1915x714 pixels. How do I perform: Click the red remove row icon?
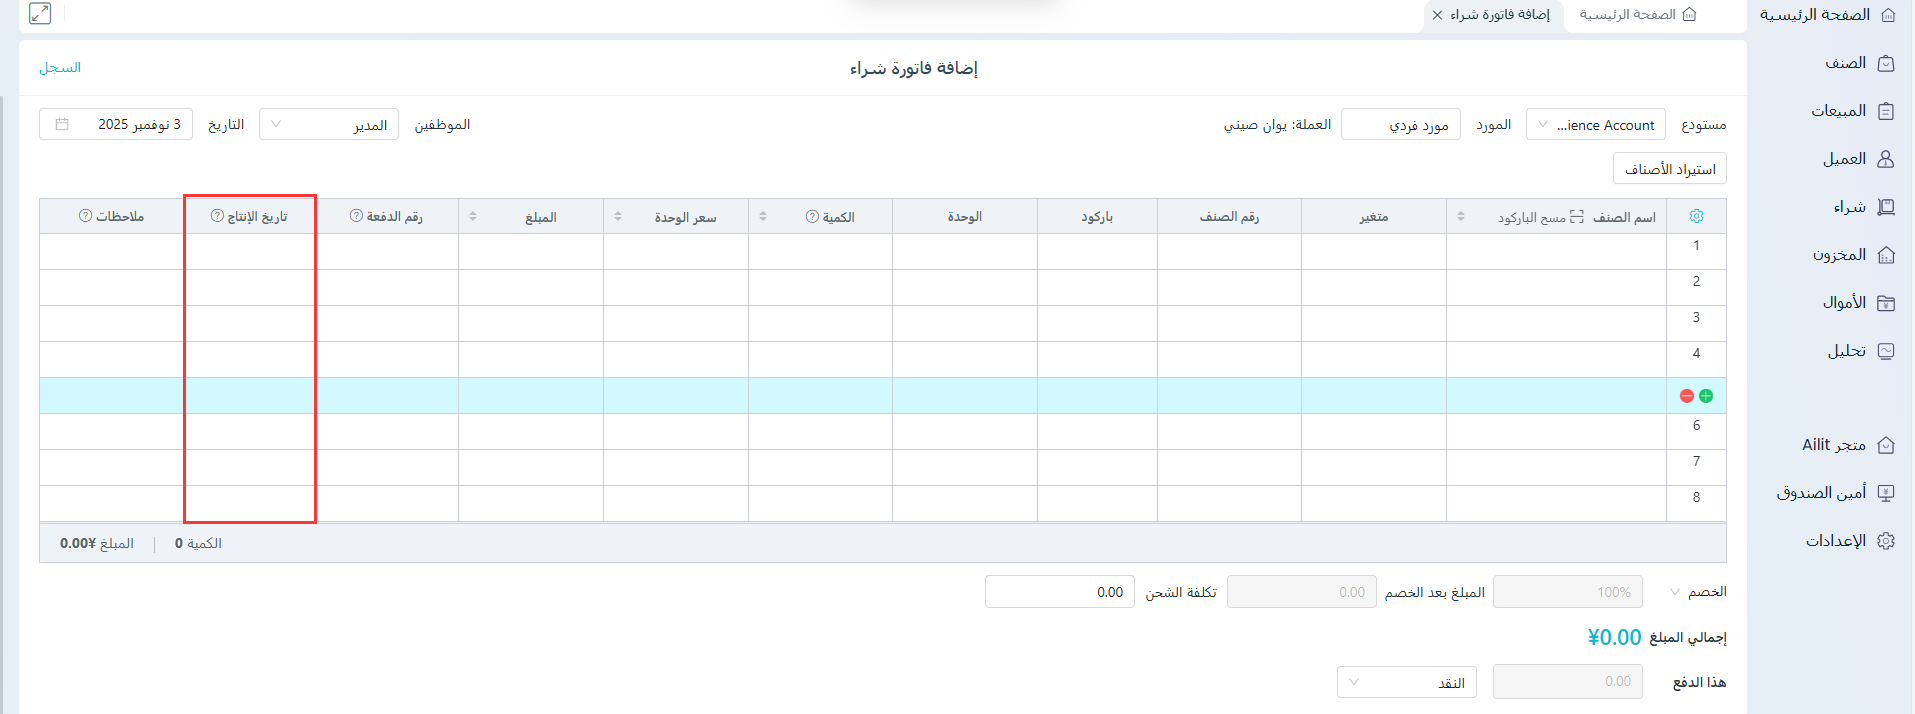point(1687,396)
